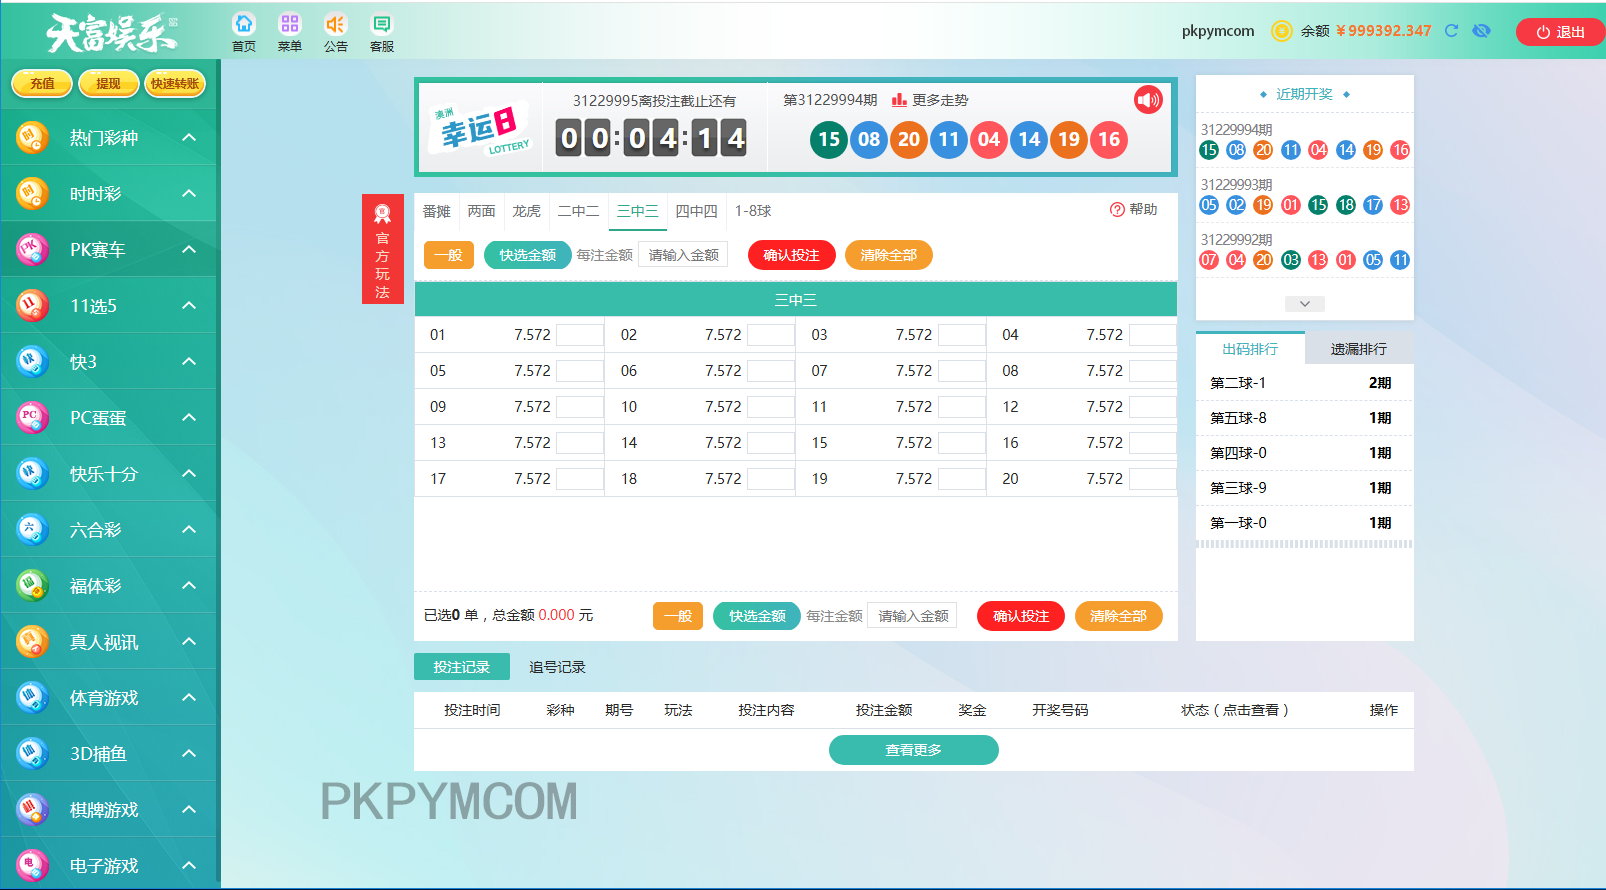Refresh the account balance
The height and width of the screenshot is (890, 1606).
(x=1451, y=31)
